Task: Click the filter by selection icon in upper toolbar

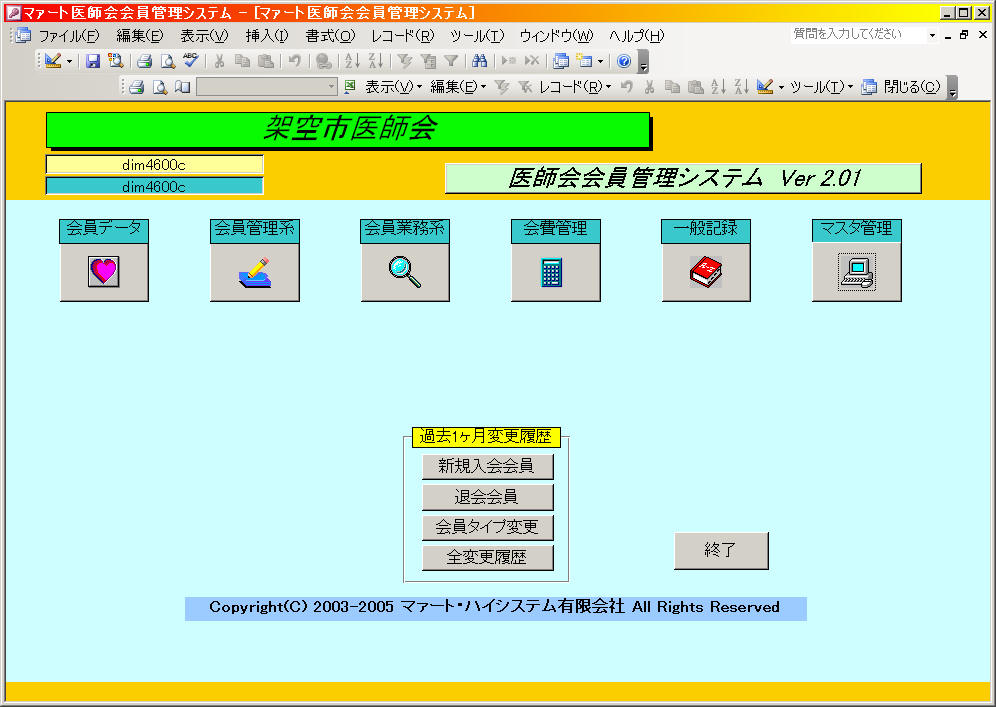Action: pos(405,61)
